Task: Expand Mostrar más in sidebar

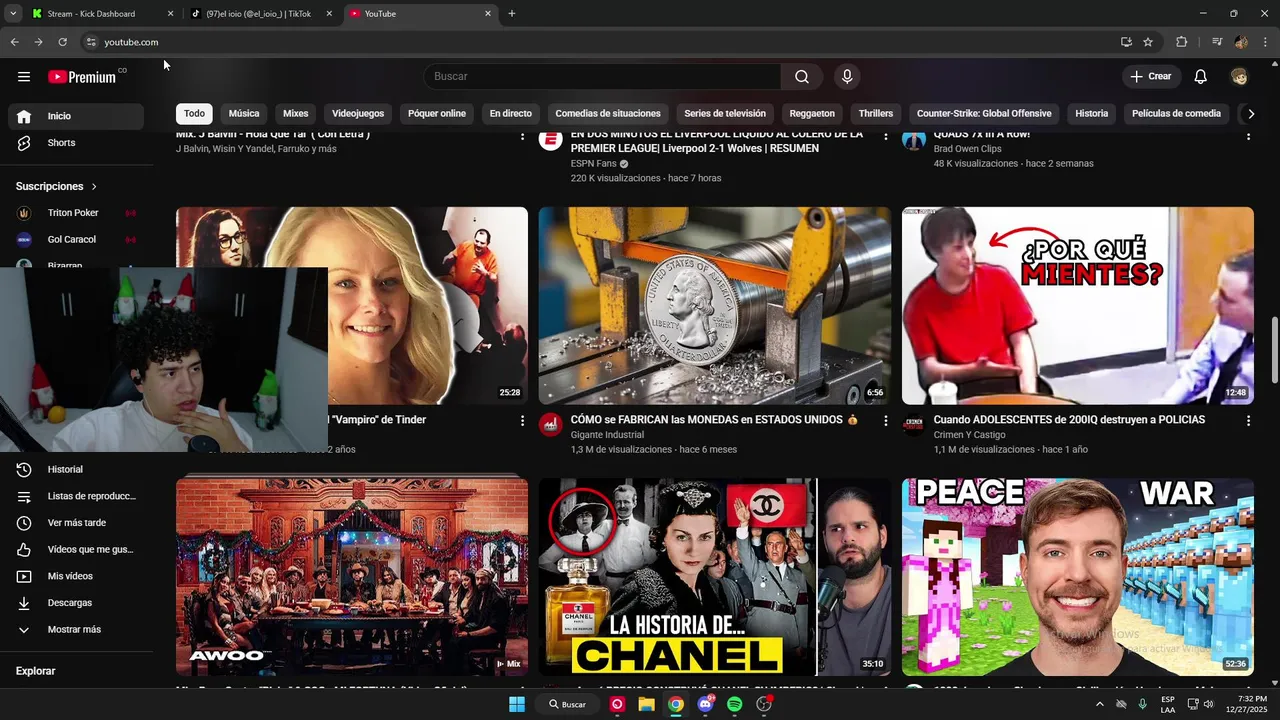Action: (76, 630)
